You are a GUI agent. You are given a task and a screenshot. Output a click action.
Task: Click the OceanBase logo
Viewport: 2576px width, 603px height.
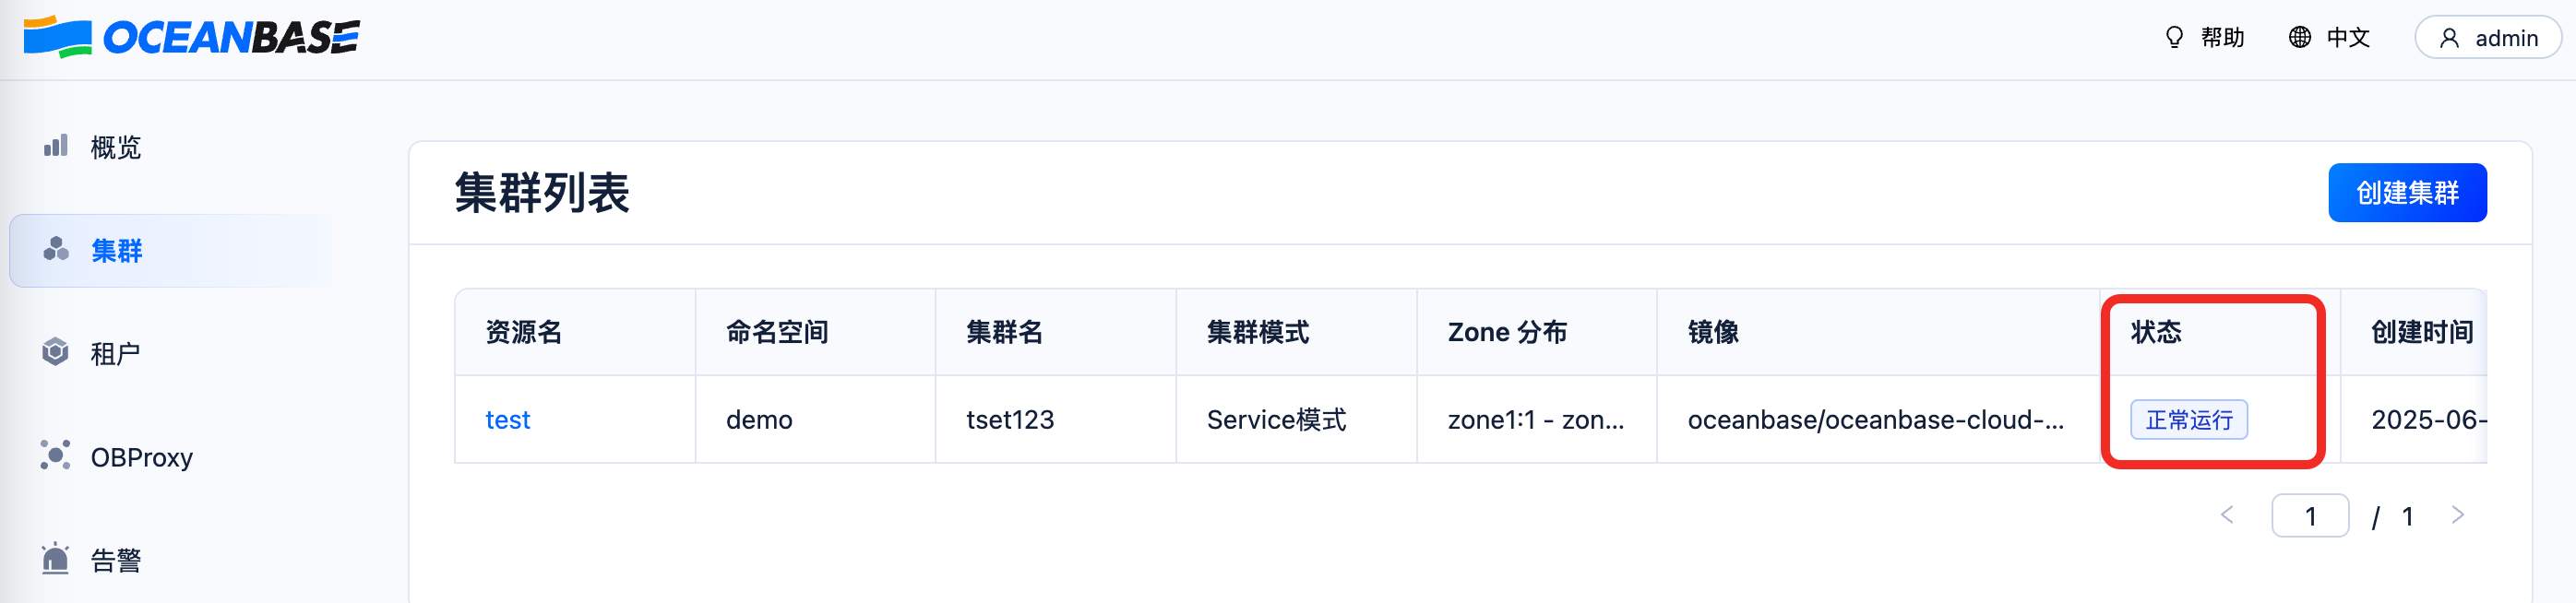click(x=191, y=38)
